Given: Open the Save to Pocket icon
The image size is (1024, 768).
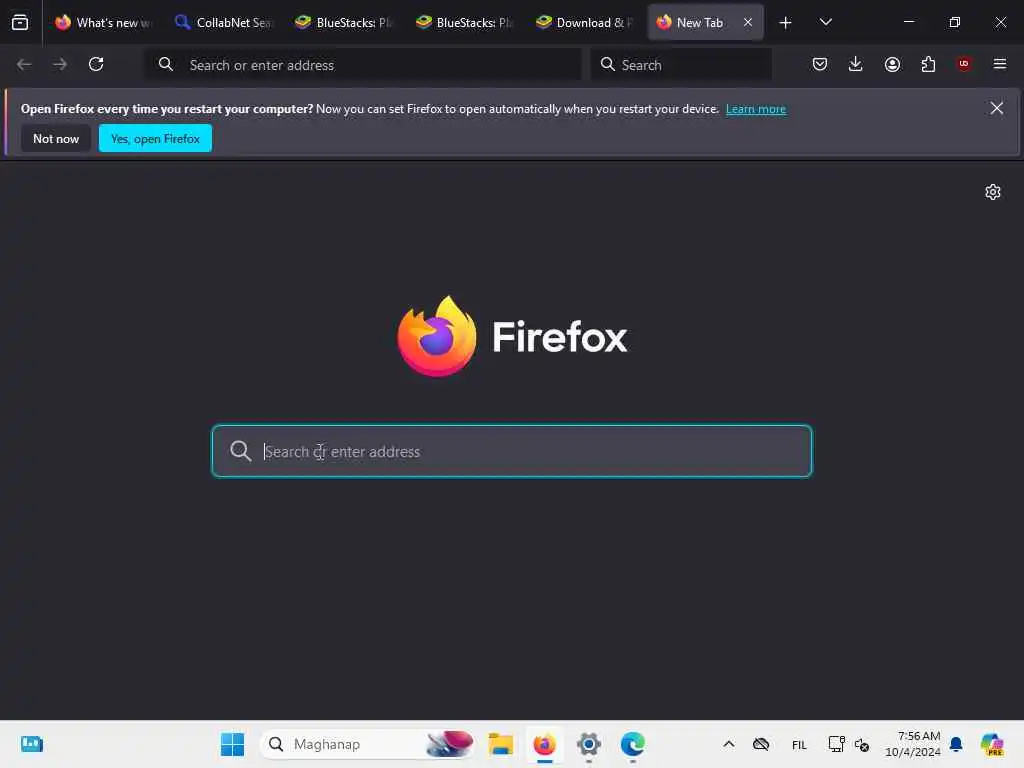Looking at the screenshot, I should pyautogui.click(x=820, y=64).
